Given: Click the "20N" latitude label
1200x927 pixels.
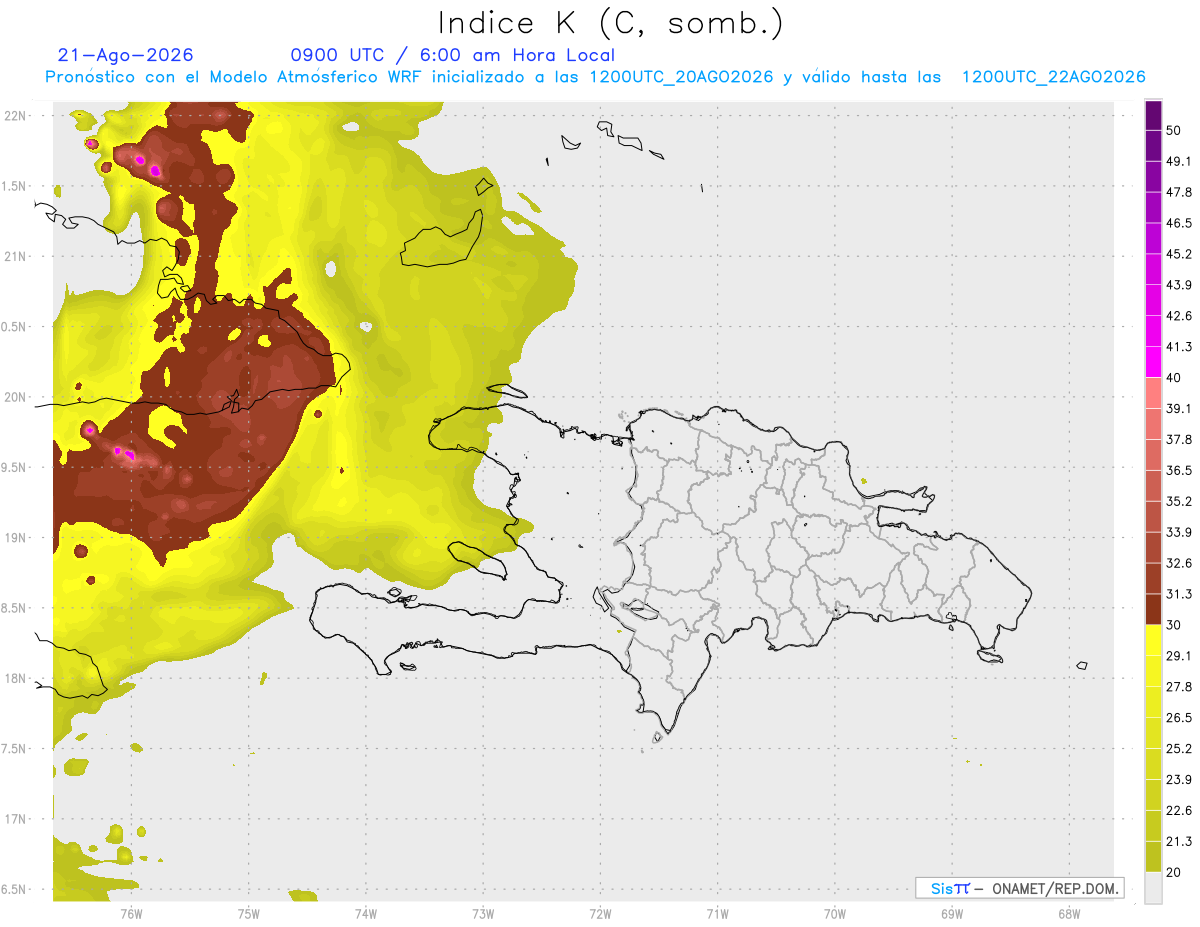Looking at the screenshot, I should [14, 397].
